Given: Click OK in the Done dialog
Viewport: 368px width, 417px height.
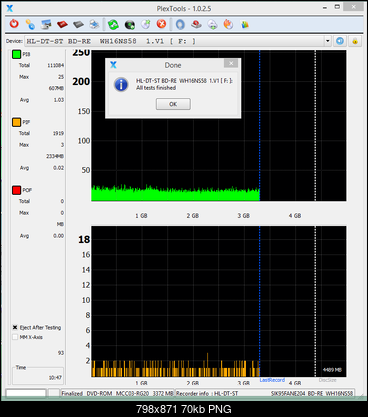Looking at the screenshot, I should coord(173,104).
